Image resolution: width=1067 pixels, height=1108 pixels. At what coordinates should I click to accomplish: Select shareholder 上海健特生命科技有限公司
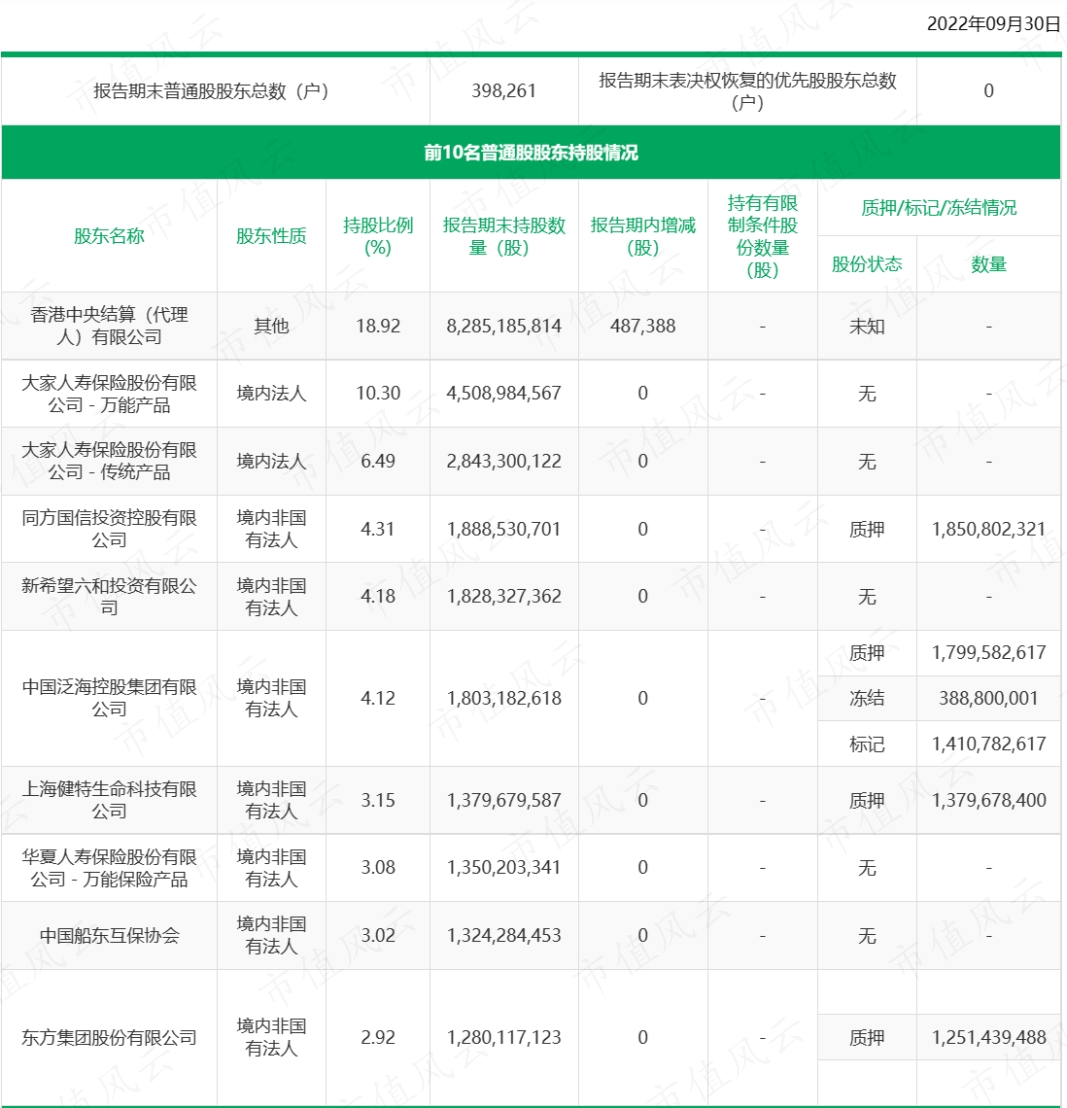click(109, 800)
